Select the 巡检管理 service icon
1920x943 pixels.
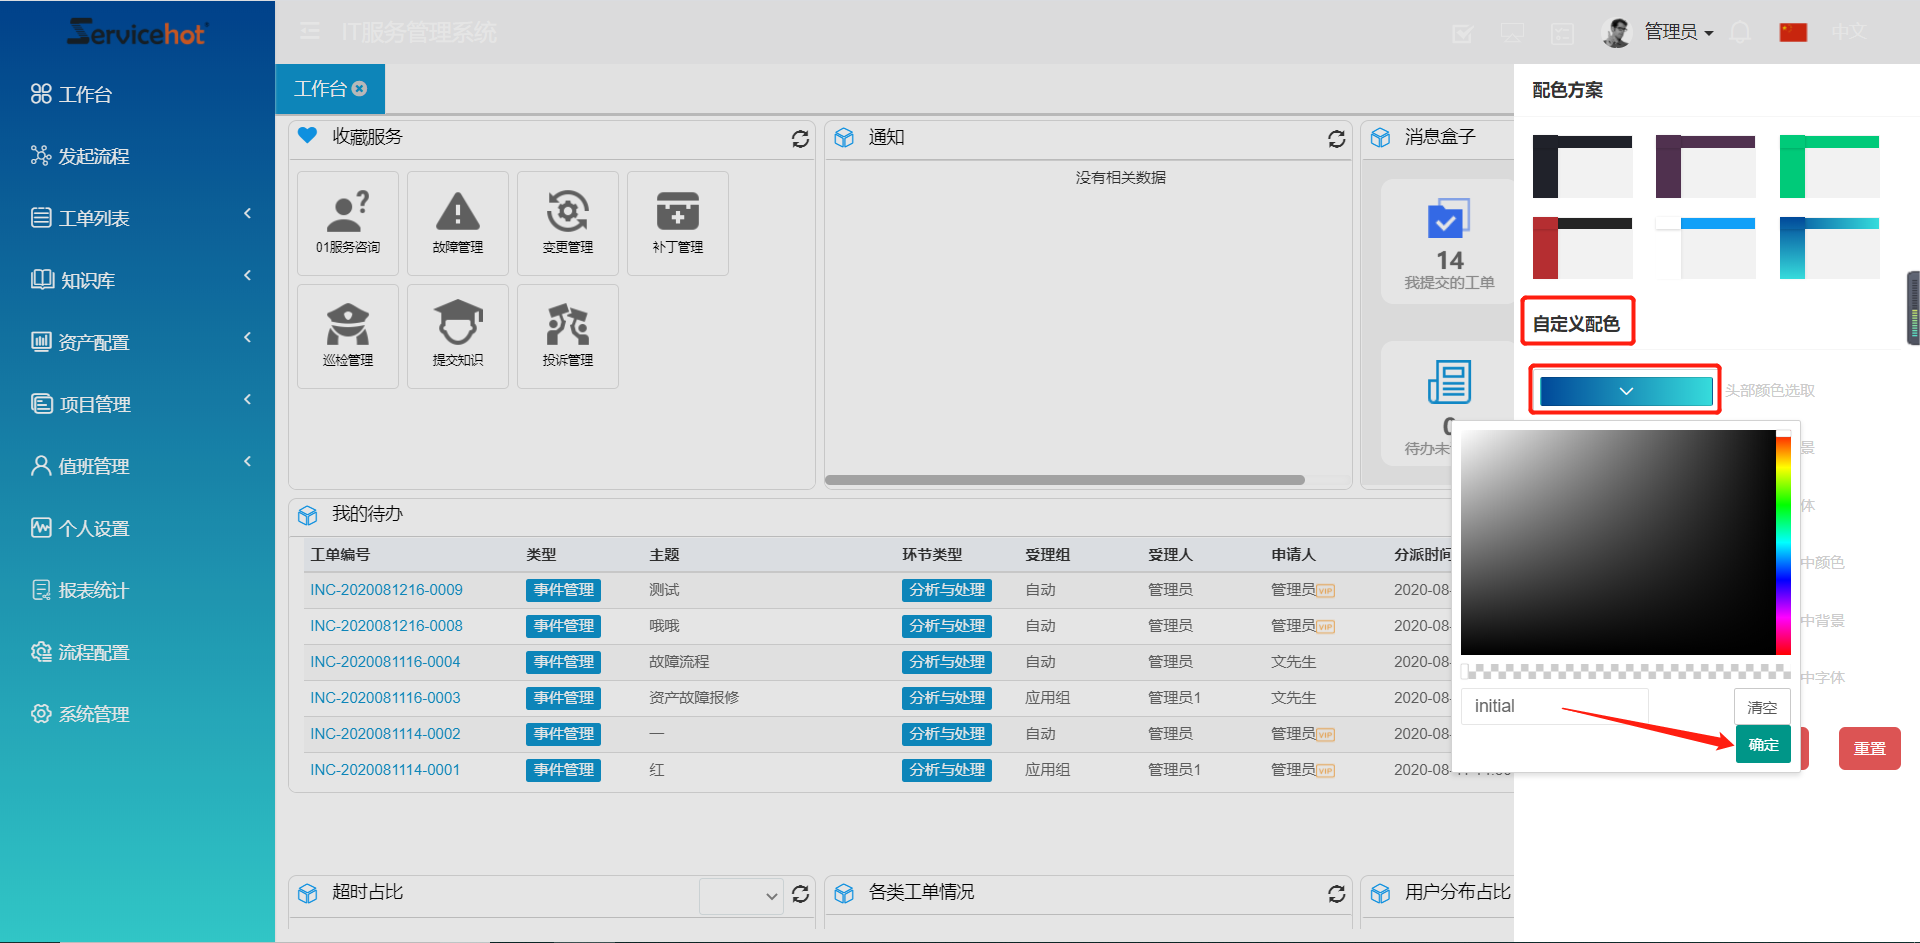pyautogui.click(x=347, y=336)
